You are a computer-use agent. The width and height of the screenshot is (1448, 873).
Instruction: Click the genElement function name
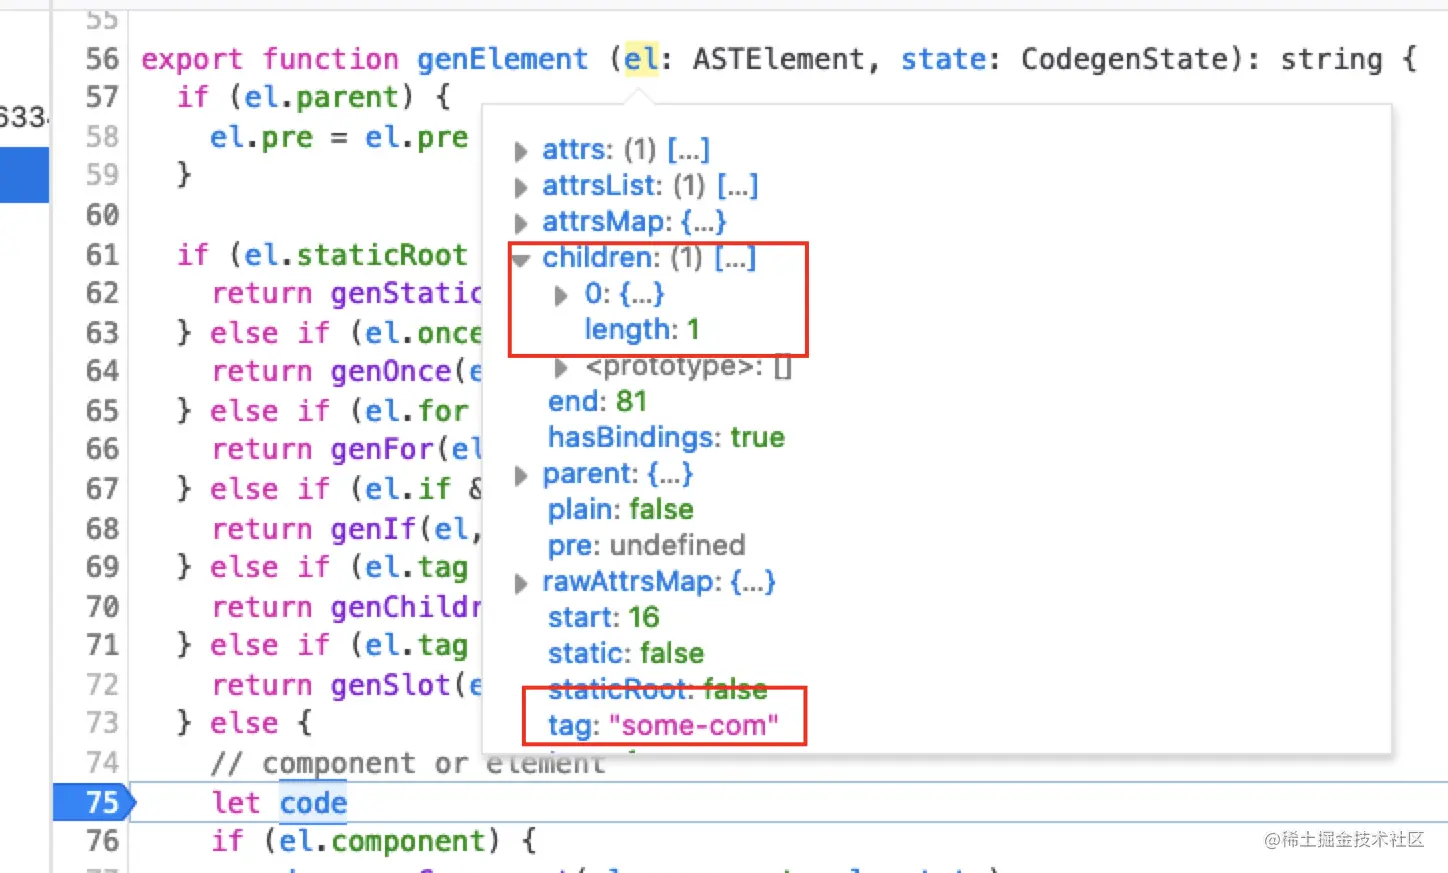coord(502,59)
